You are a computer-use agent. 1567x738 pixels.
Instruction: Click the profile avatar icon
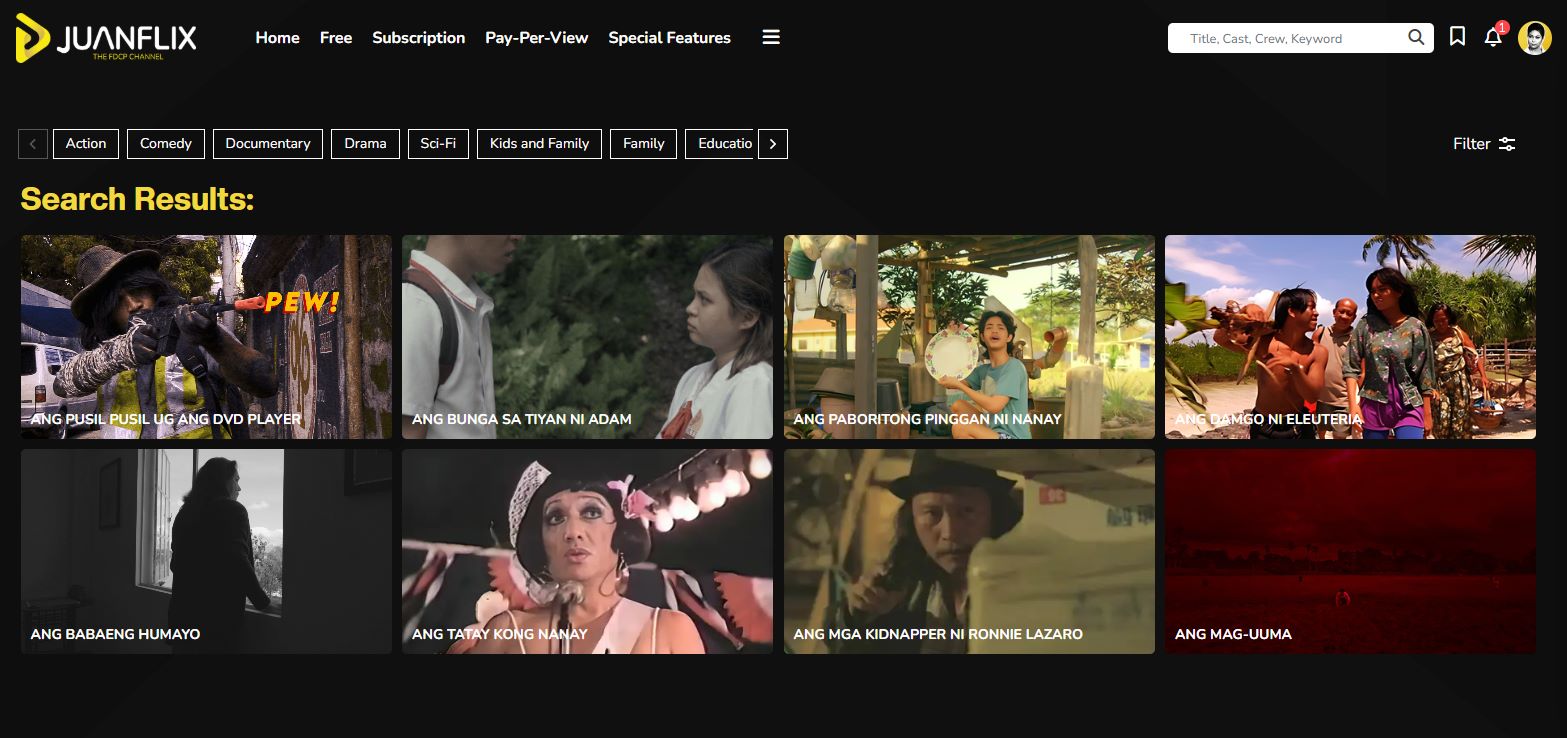[x=1533, y=36]
